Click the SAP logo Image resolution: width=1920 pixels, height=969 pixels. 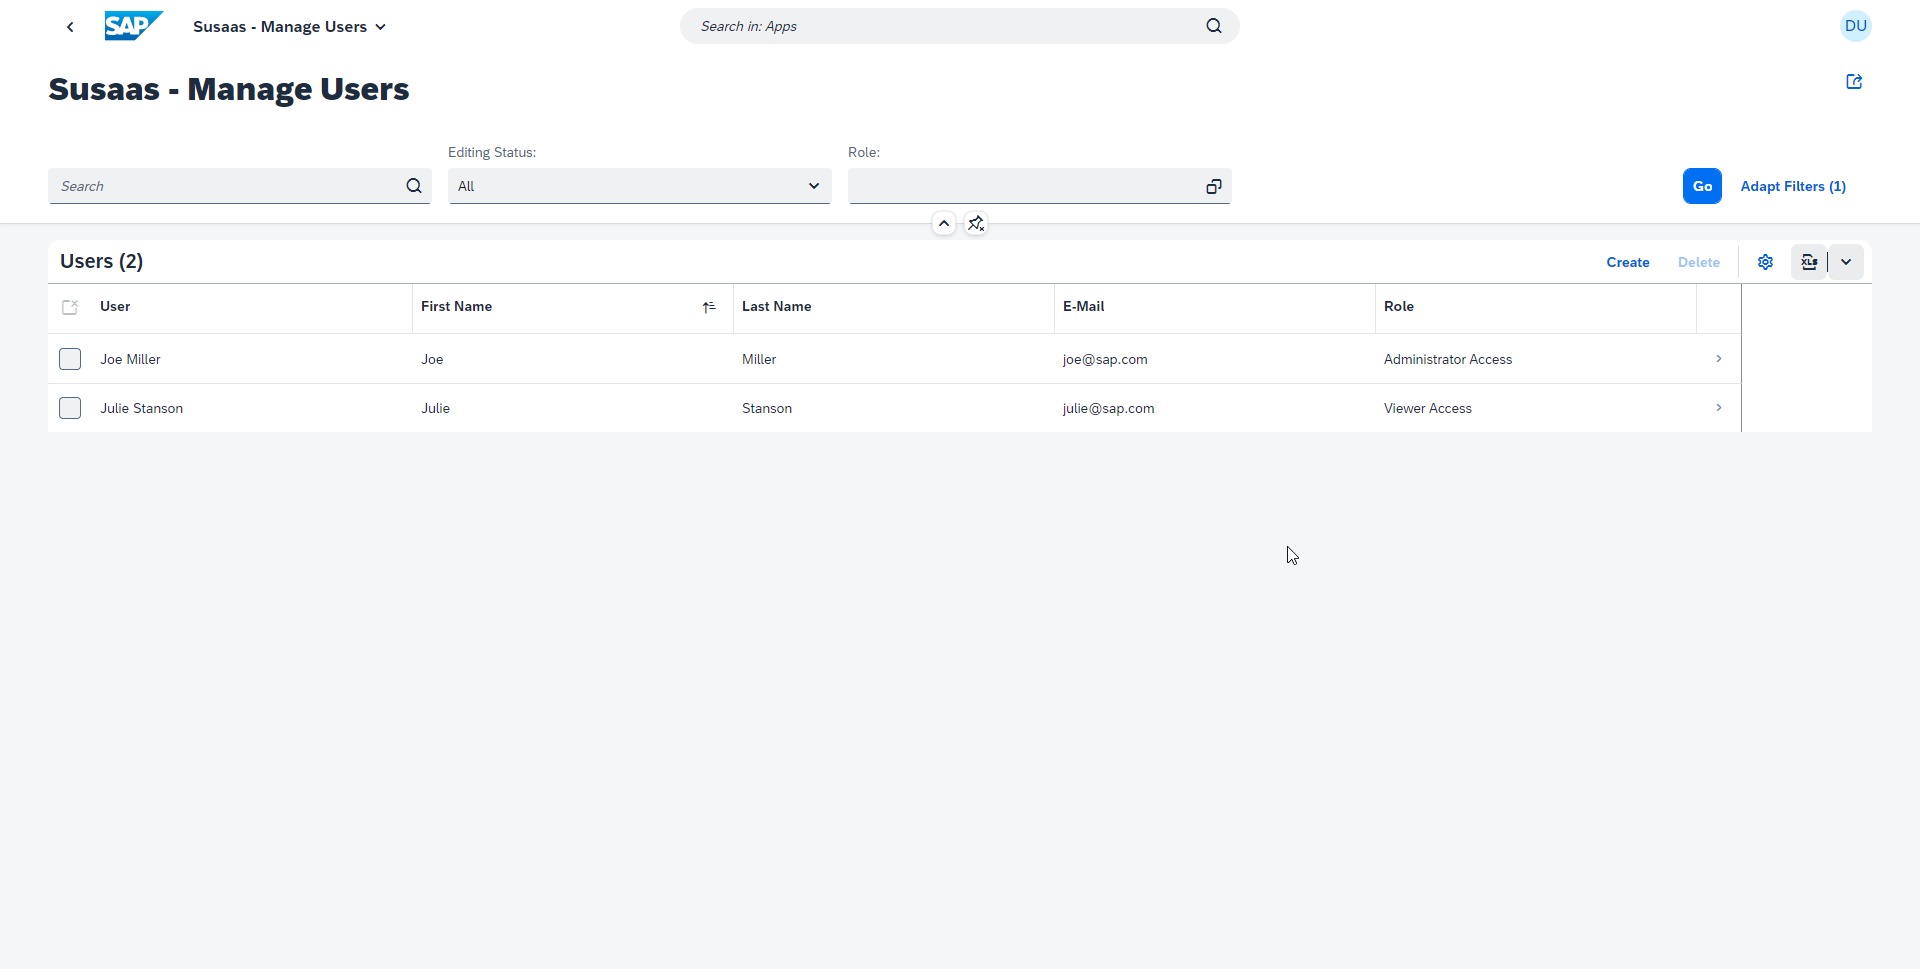pyautogui.click(x=133, y=26)
